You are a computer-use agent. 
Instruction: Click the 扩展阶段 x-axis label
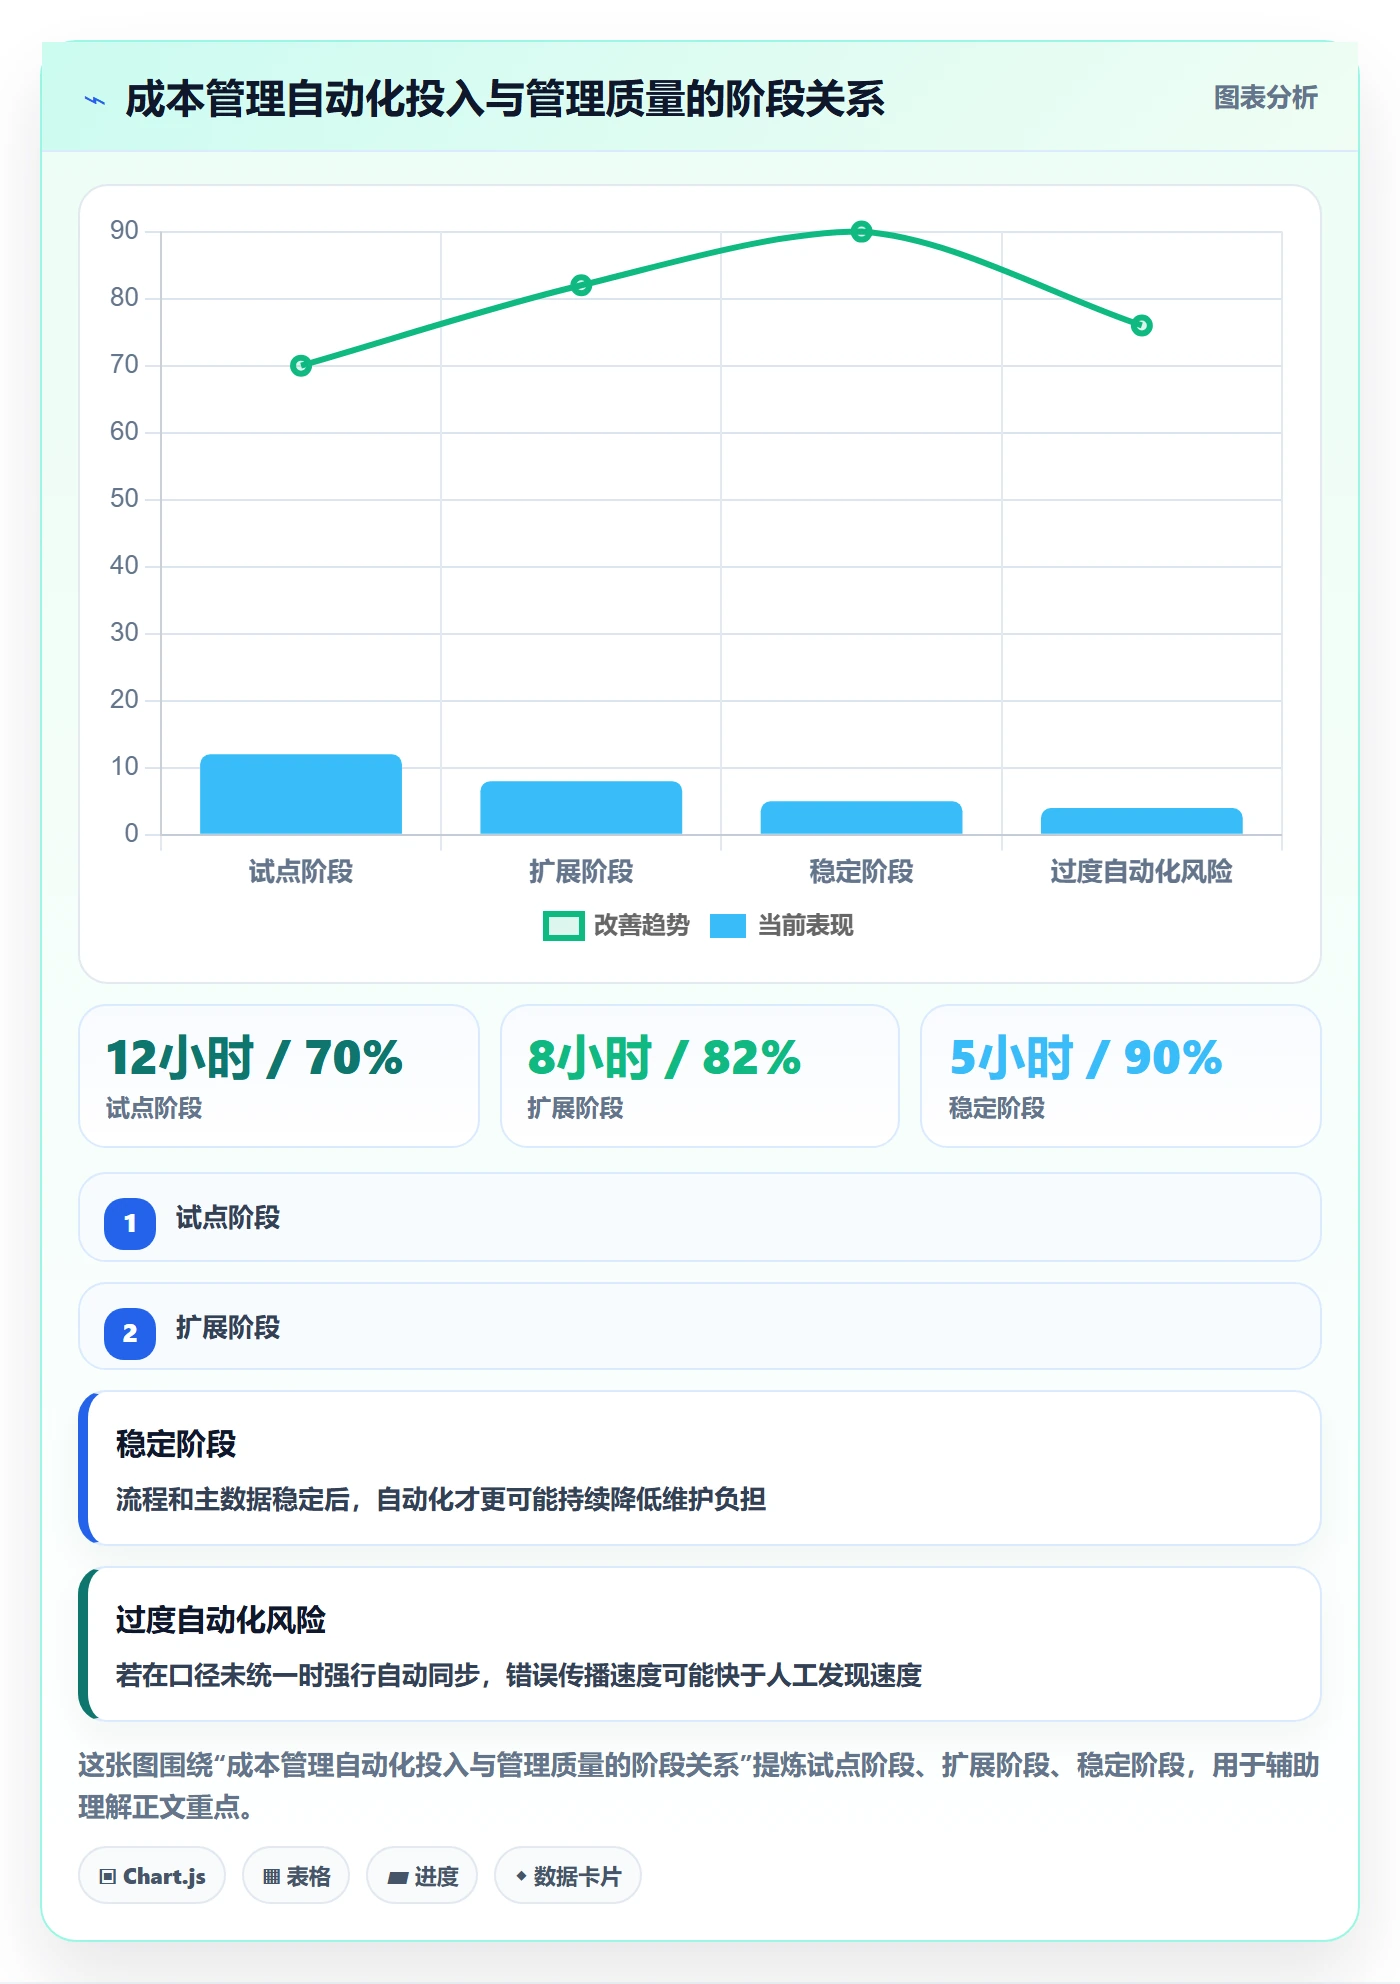(581, 872)
